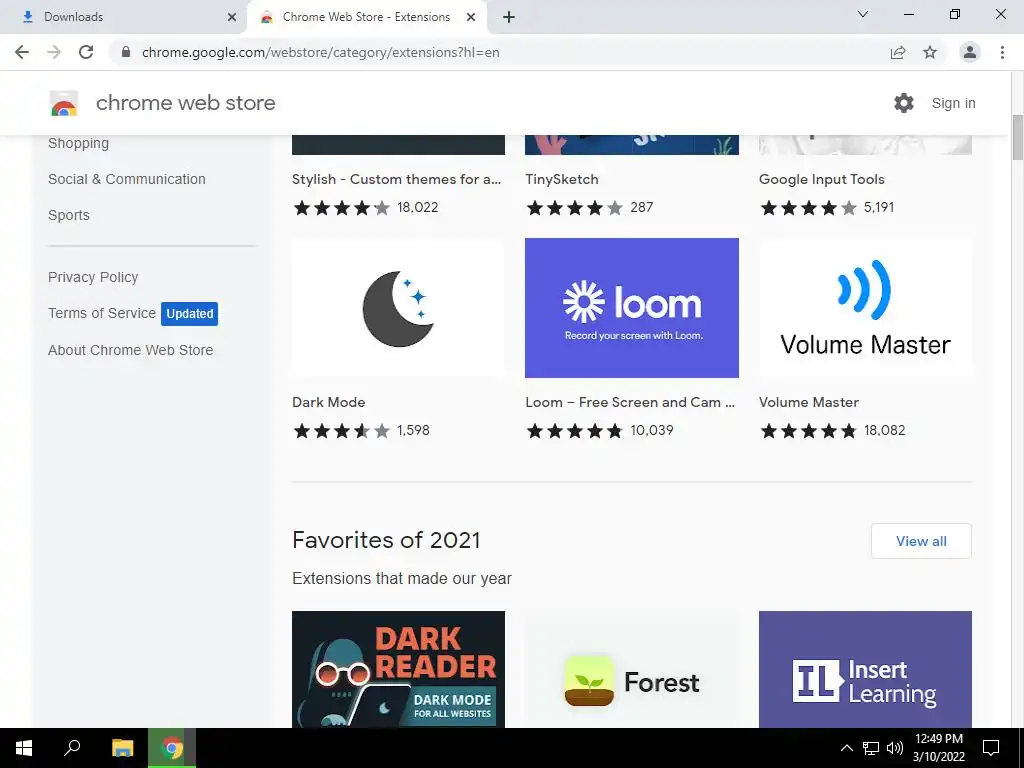
Task: Open web store settings gear
Action: click(904, 103)
